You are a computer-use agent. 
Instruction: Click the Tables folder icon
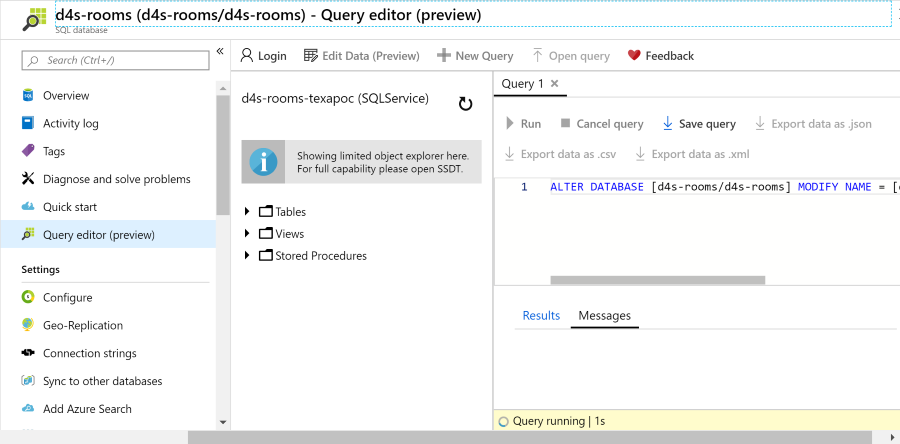265,211
